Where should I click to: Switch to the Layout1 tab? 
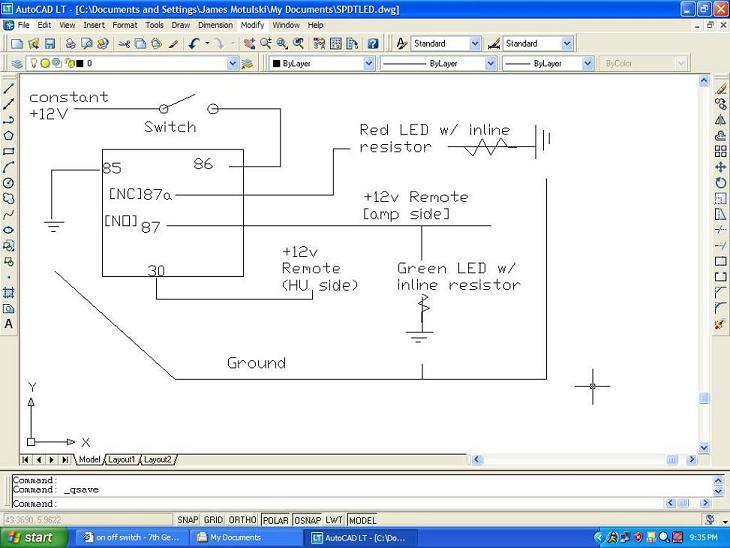point(121,460)
